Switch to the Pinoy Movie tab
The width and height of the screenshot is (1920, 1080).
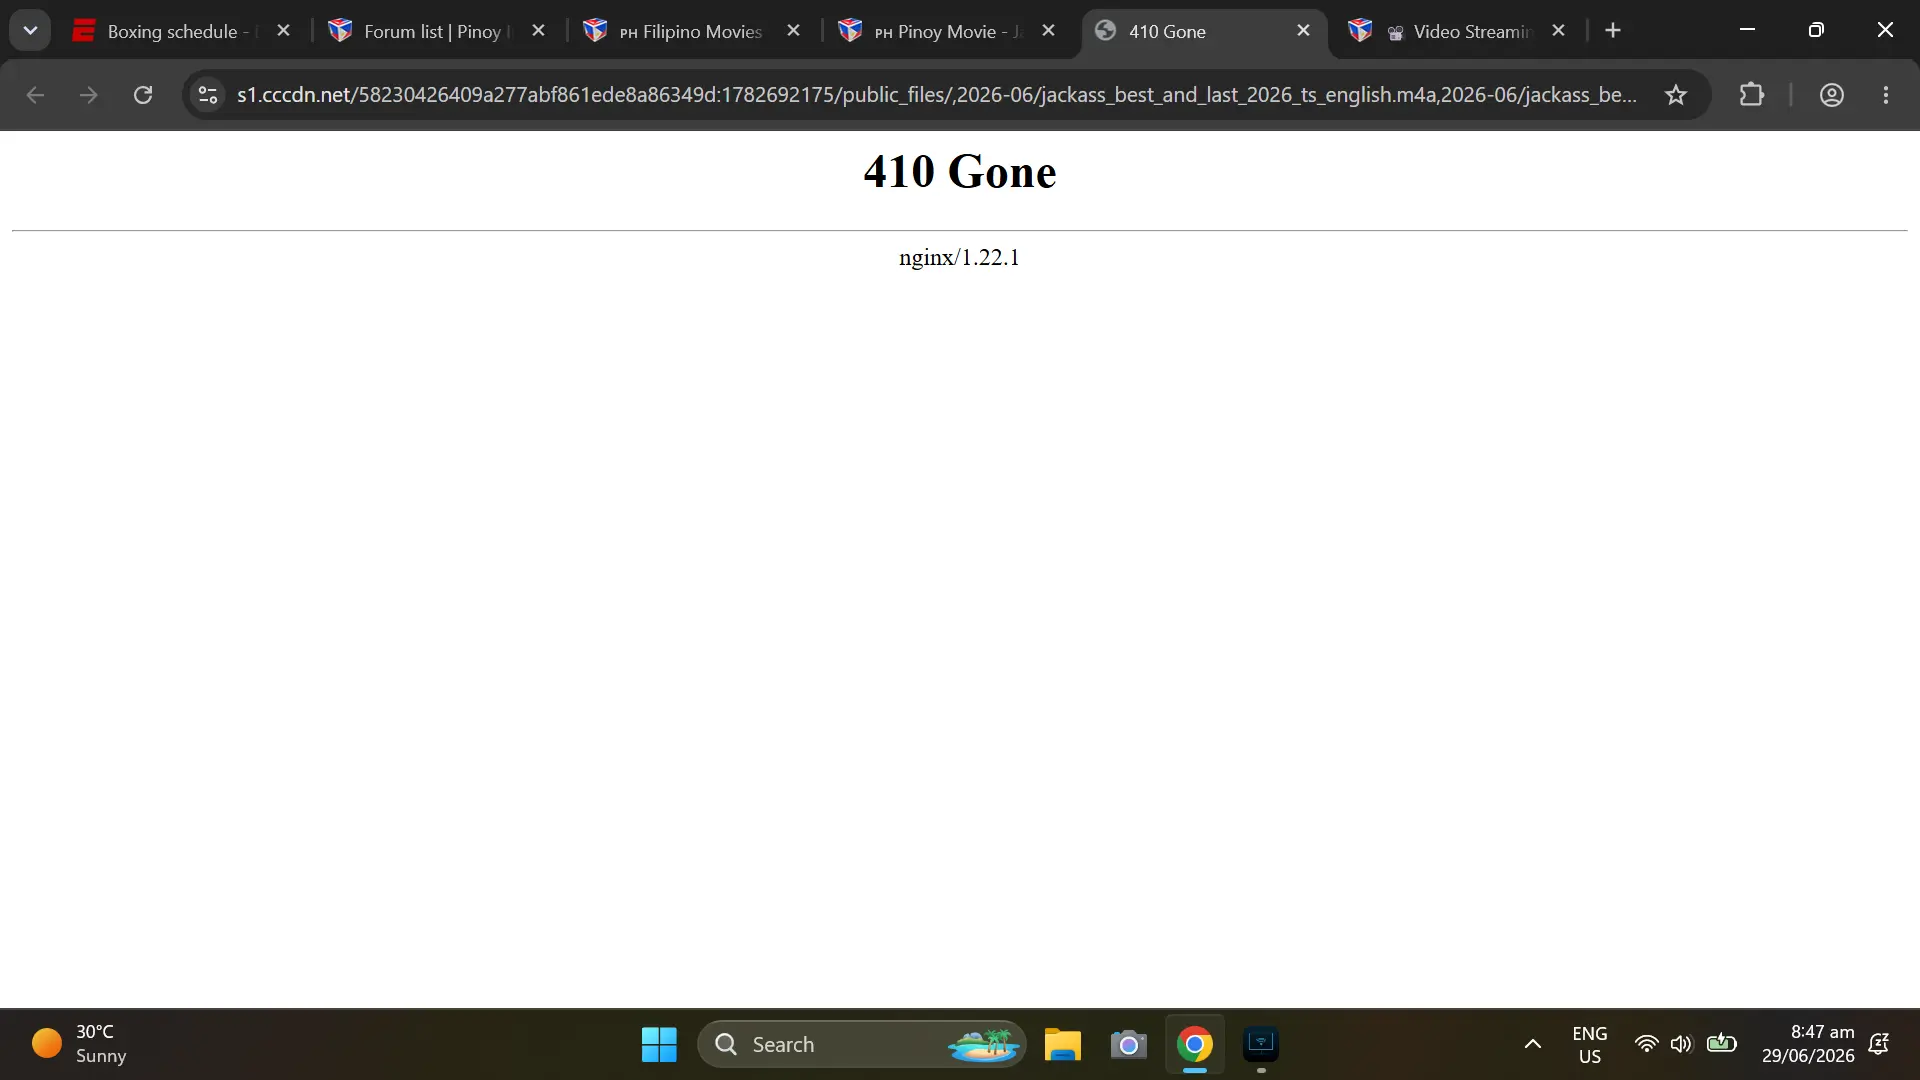click(x=945, y=31)
